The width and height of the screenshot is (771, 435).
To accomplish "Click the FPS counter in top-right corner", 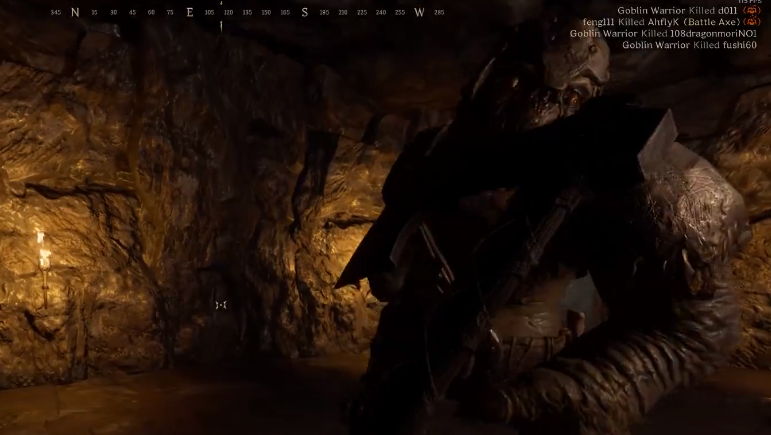I will click(x=749, y=2).
